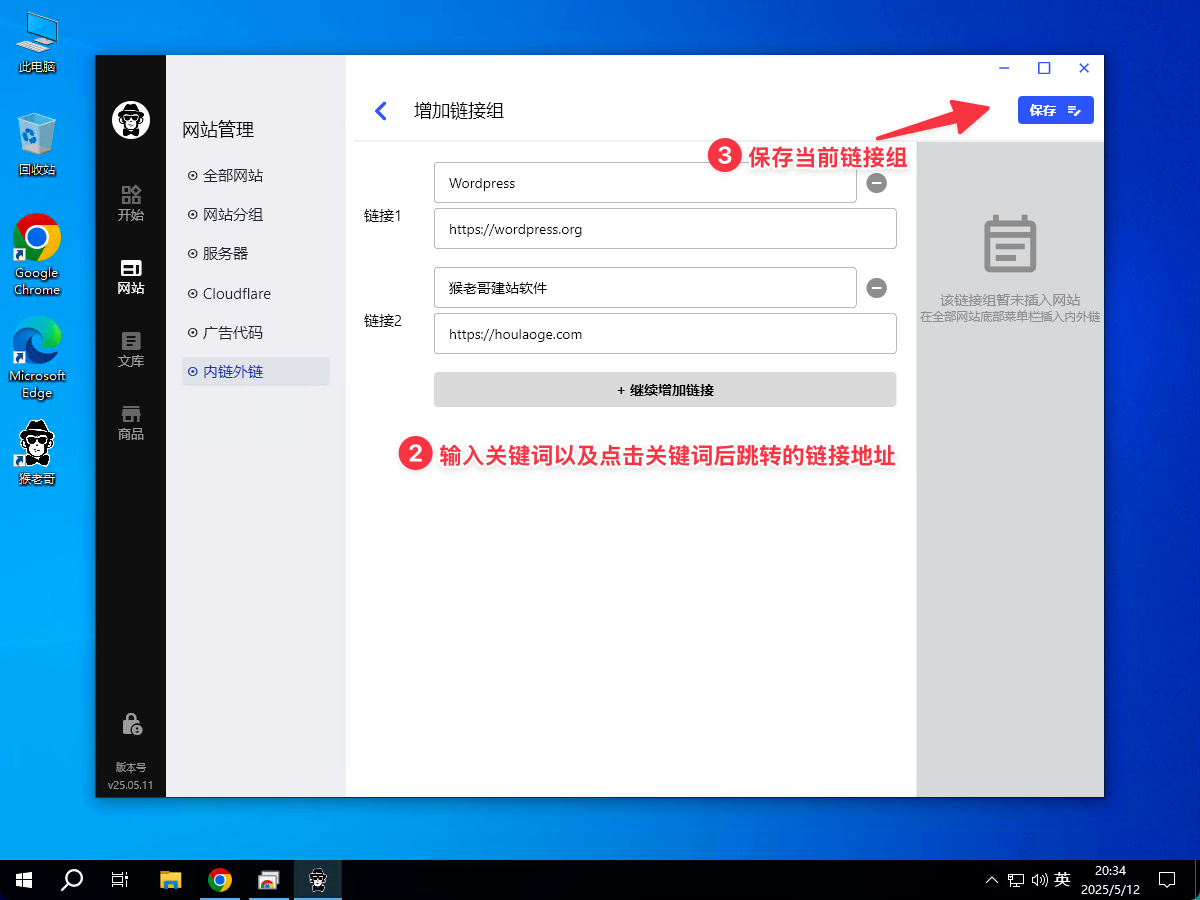
Task: Select 内链外链 in the menu
Action: [256, 372]
